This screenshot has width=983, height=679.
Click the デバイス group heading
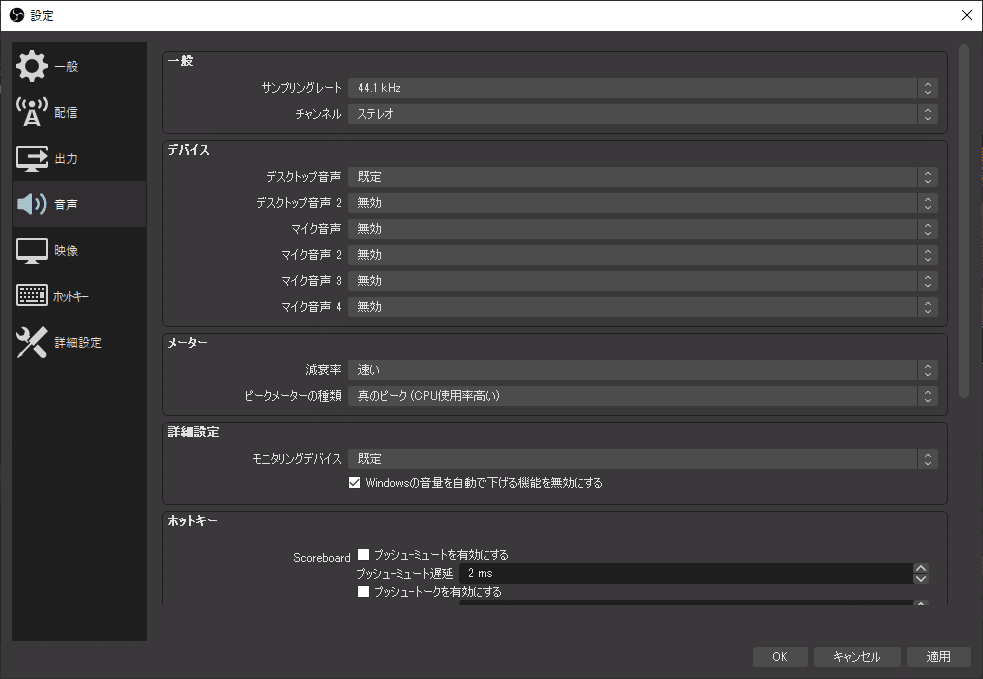(x=189, y=150)
